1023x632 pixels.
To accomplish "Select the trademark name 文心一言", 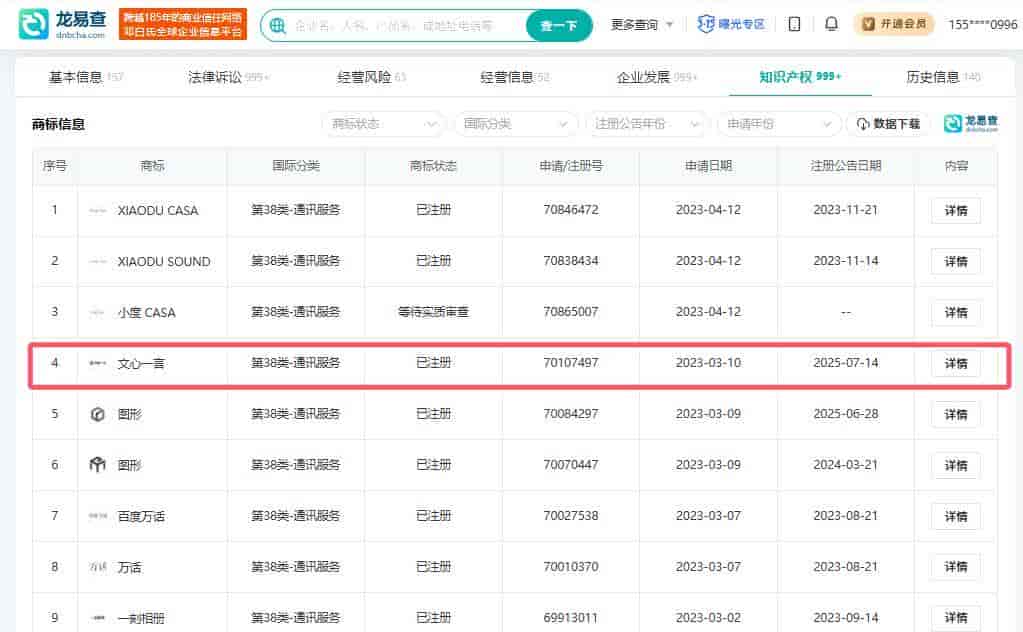I will 141,363.
